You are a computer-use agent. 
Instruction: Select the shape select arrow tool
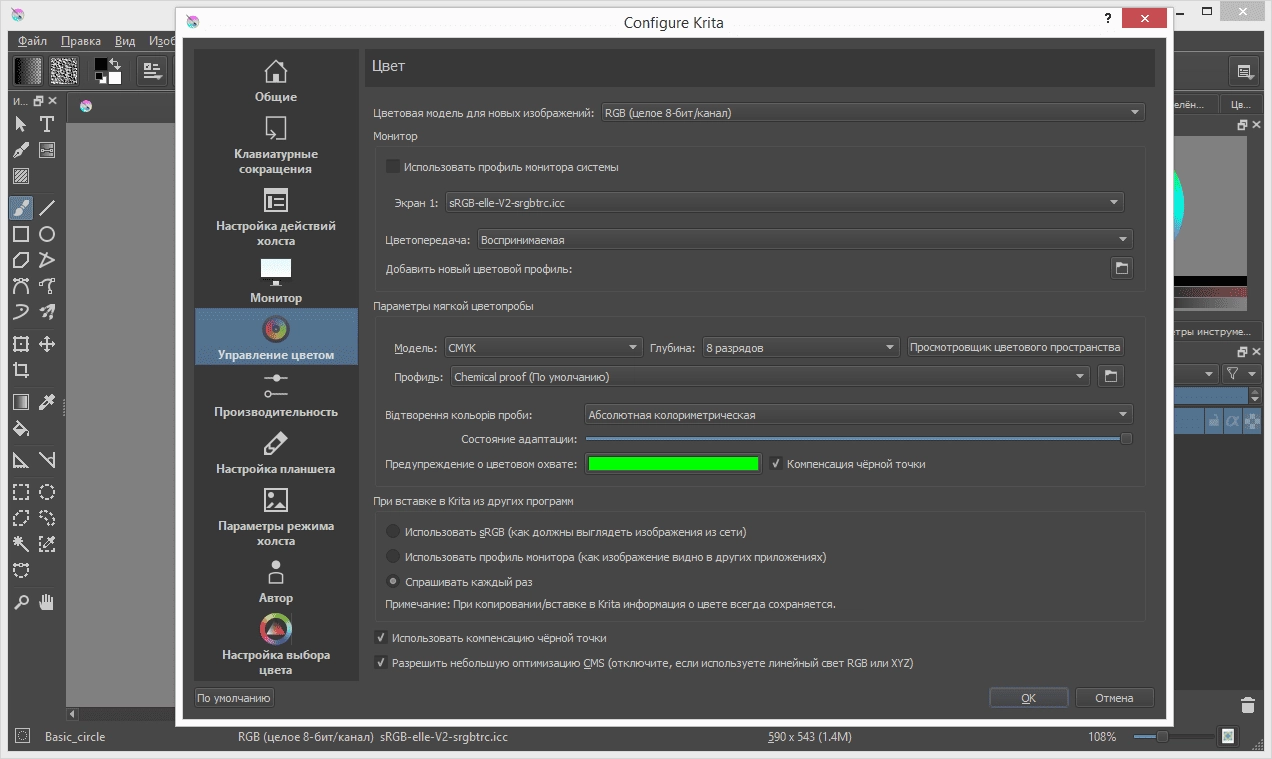pyautogui.click(x=20, y=124)
